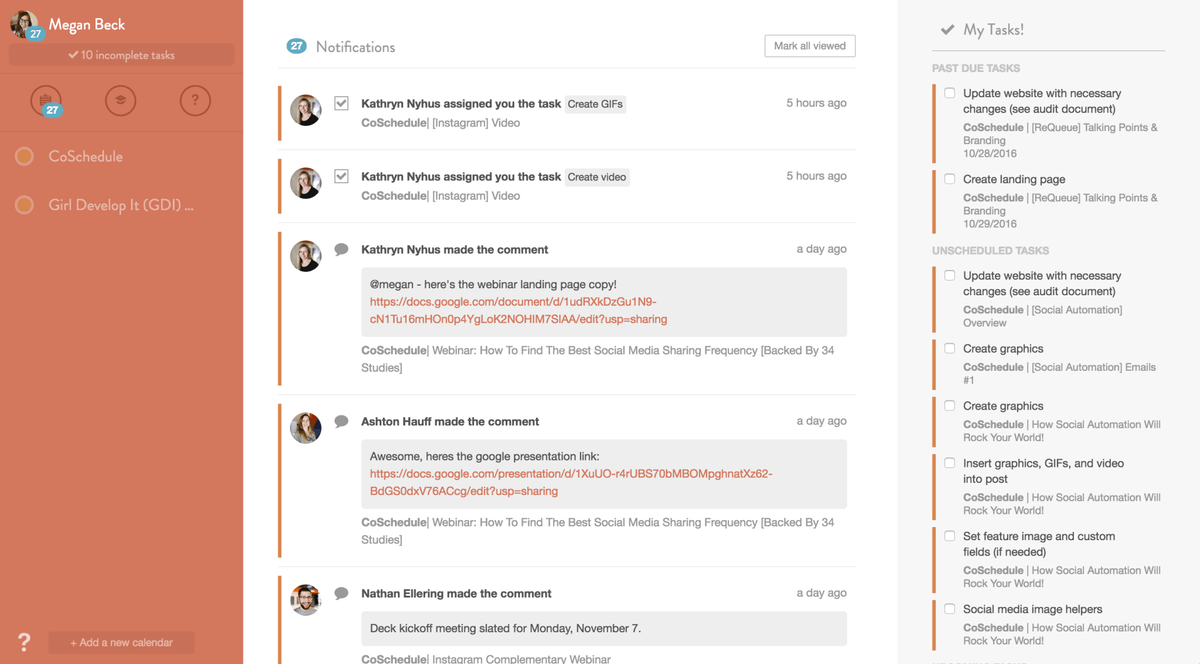Click + Add a new calendar button
The height and width of the screenshot is (664, 1200).
[x=121, y=643]
